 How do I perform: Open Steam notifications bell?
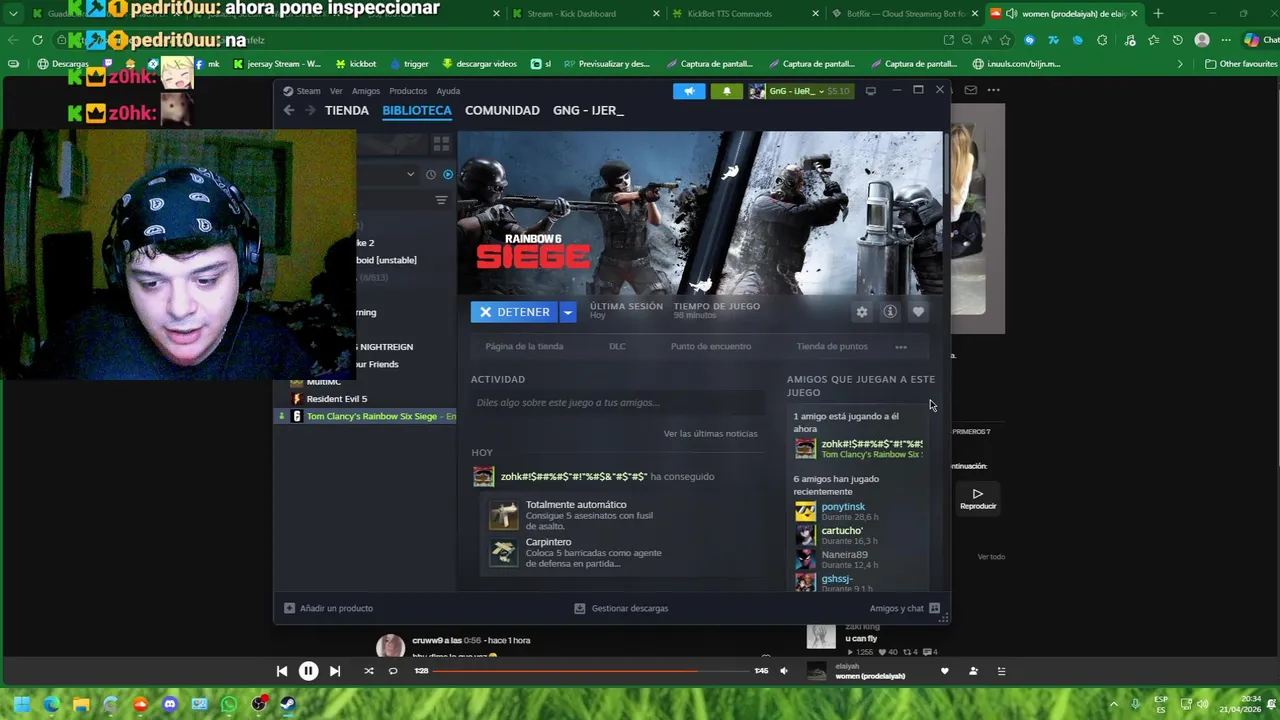(727, 91)
